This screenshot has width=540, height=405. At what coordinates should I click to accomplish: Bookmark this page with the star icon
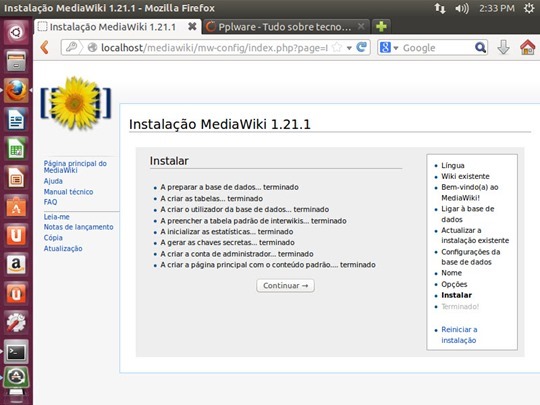click(337, 48)
